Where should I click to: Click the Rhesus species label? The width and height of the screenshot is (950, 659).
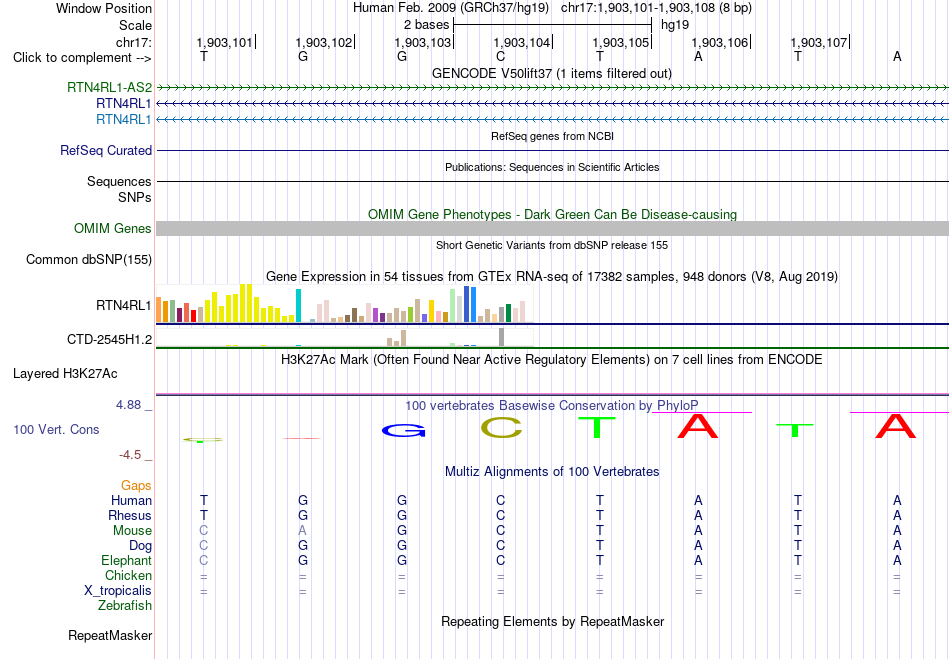click(x=130, y=515)
